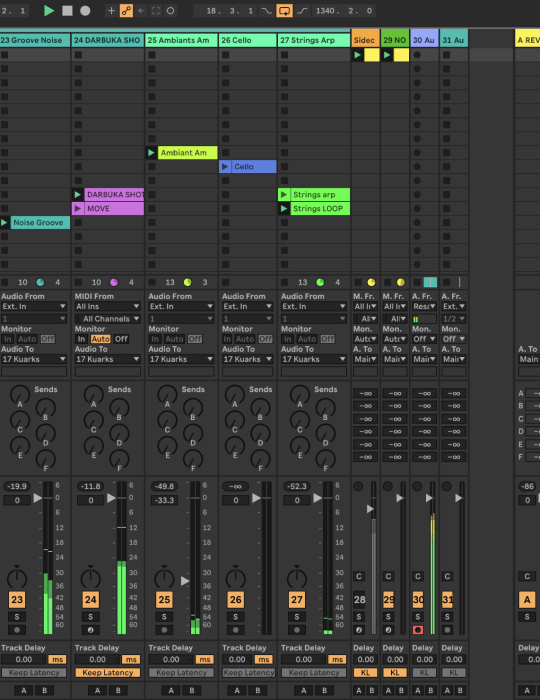Click the Session Record circle outline button
Viewport: 540px width, 700px height.
pyautogui.click(x=170, y=11)
